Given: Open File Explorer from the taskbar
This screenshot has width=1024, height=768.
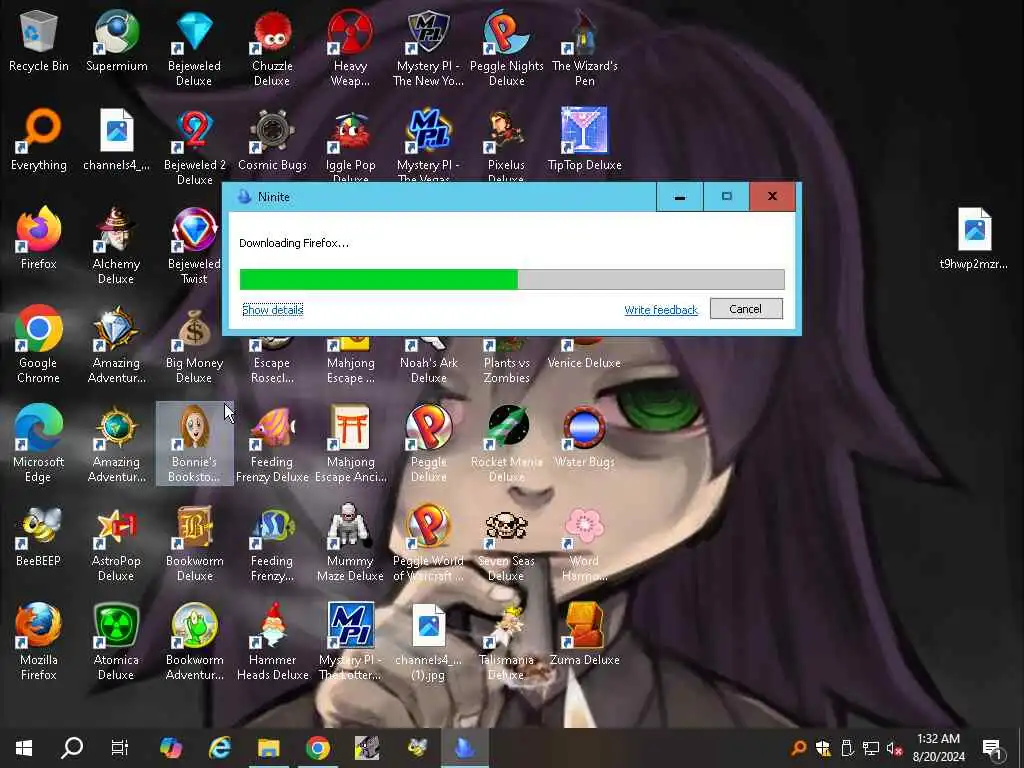Looking at the screenshot, I should coord(268,748).
